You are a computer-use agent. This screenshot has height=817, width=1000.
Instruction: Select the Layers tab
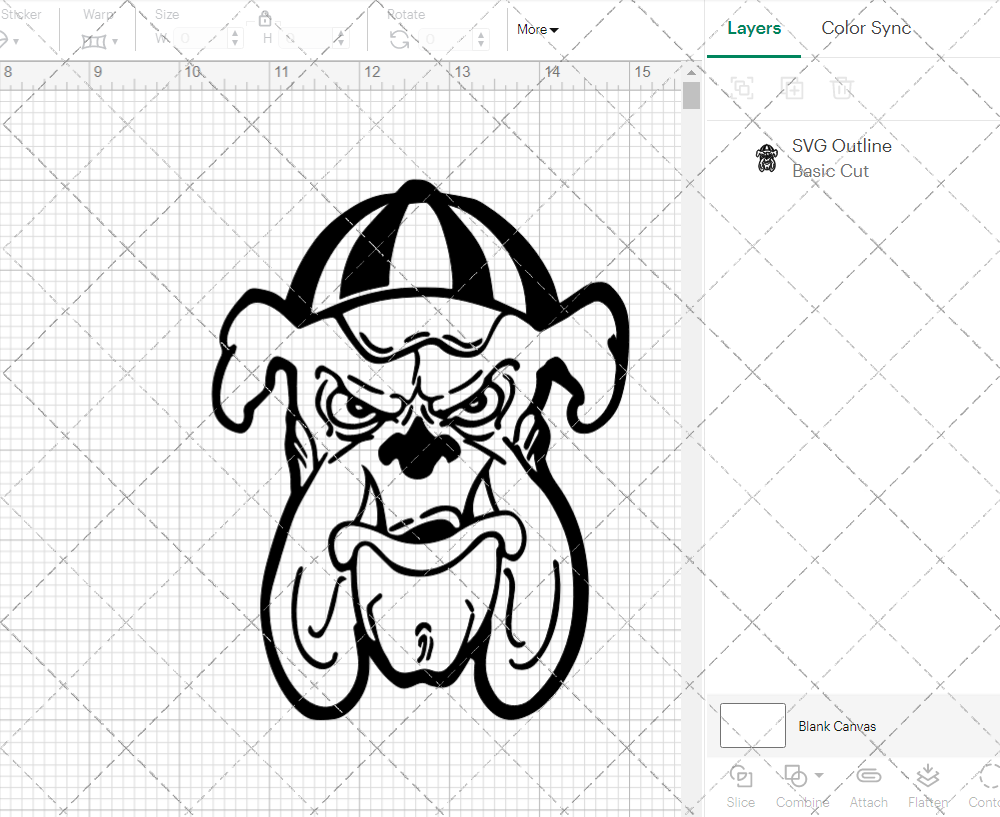(754, 28)
